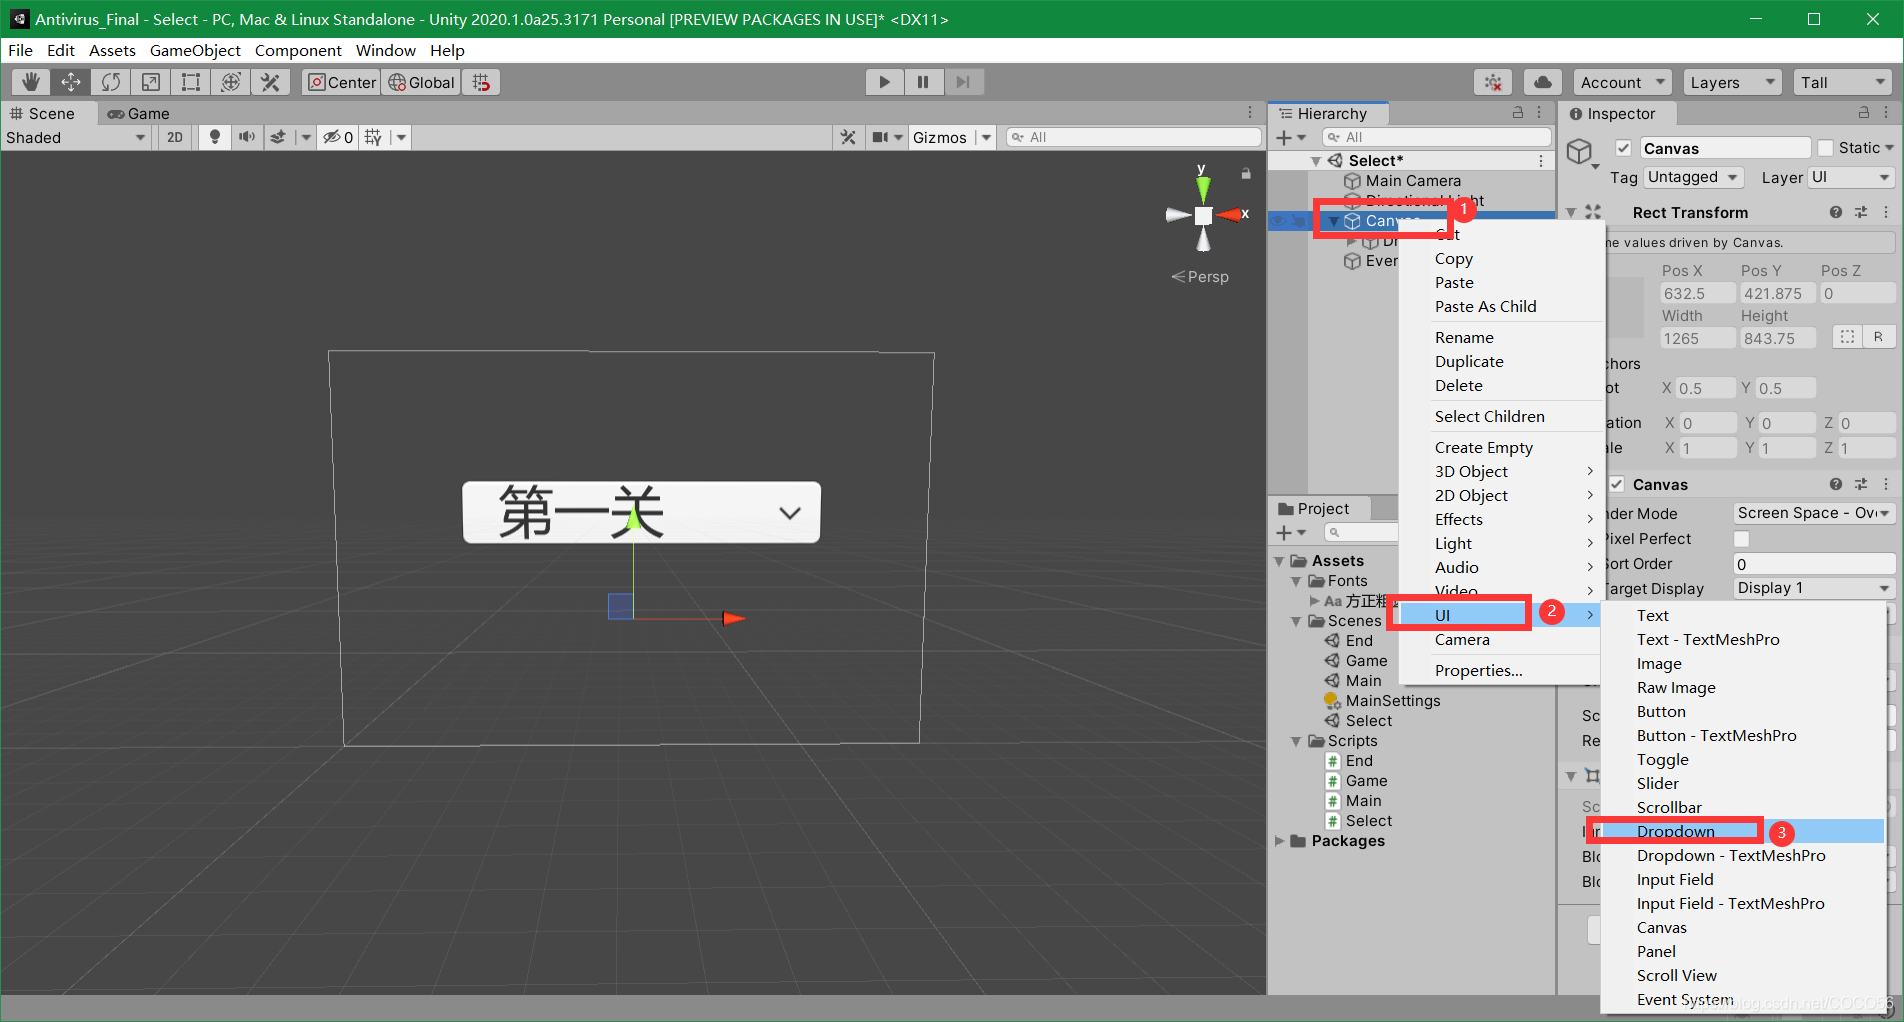Toggle 2D mode in the Scene view
This screenshot has height=1022, width=1904.
(174, 137)
